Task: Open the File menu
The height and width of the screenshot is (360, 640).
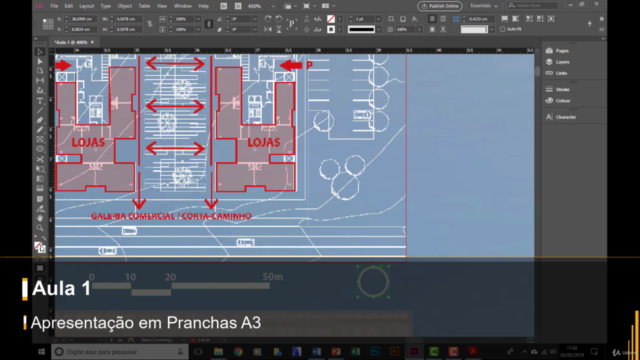Action: click(54, 6)
